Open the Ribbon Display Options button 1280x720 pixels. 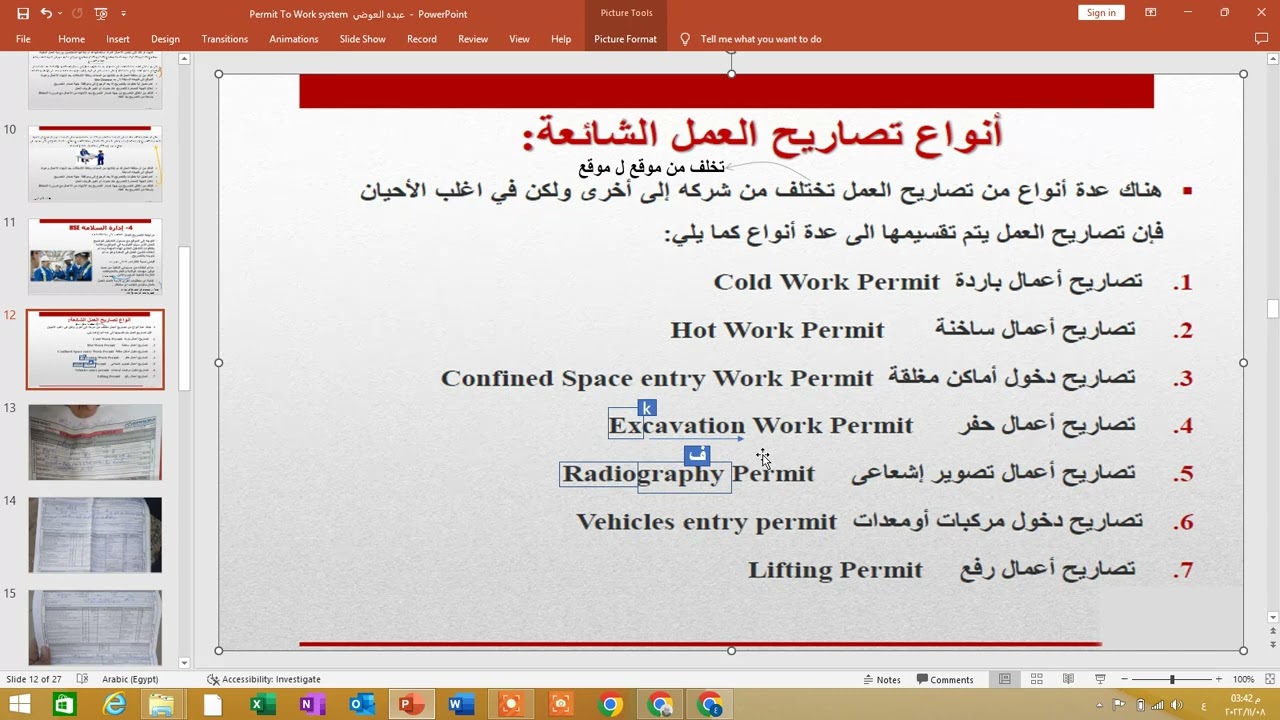(x=1151, y=13)
